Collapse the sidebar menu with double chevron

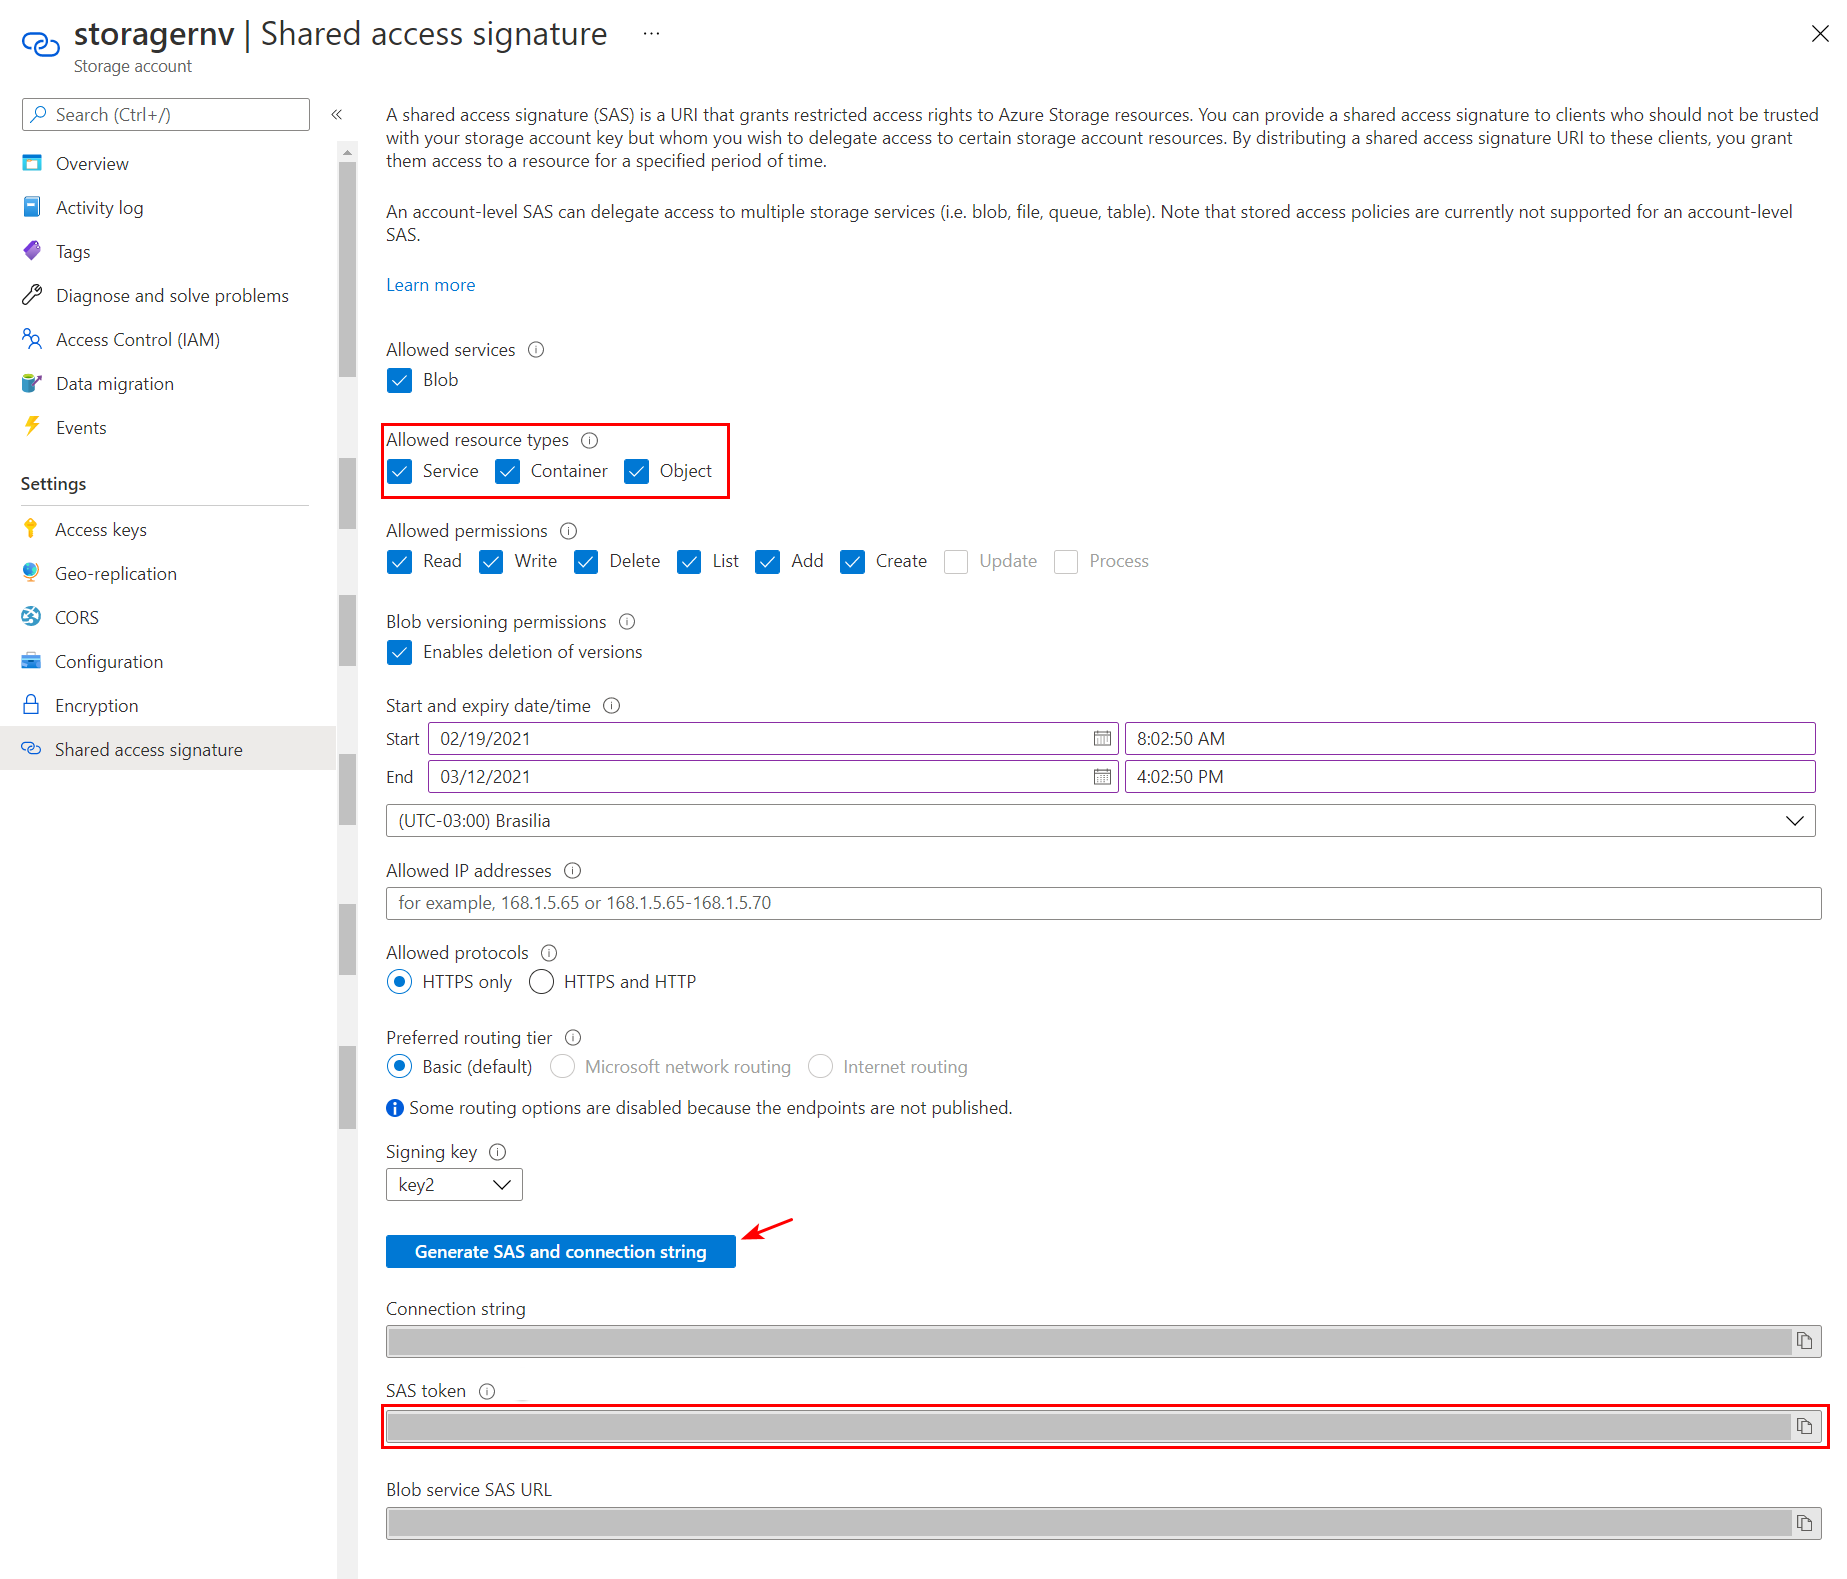click(x=337, y=114)
